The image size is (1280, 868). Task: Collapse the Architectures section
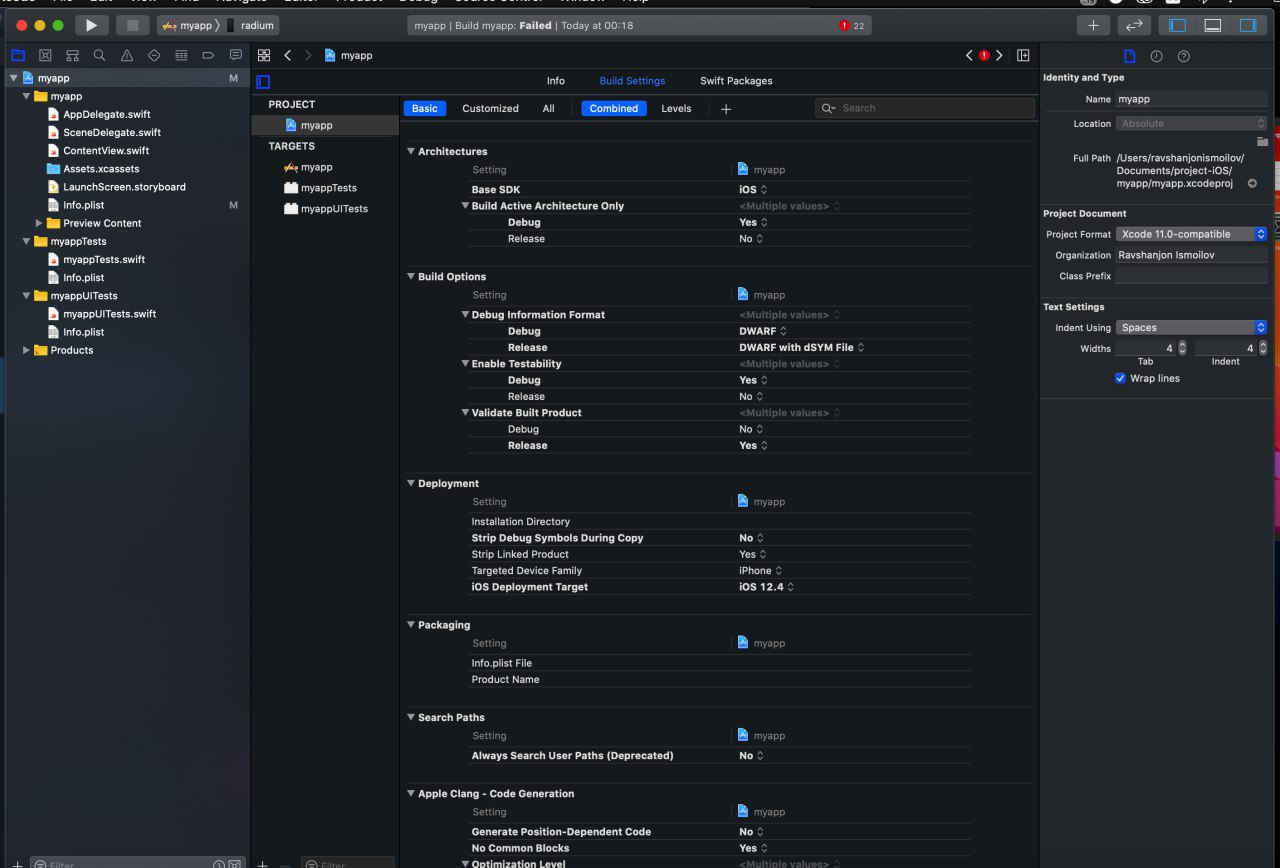tap(411, 151)
